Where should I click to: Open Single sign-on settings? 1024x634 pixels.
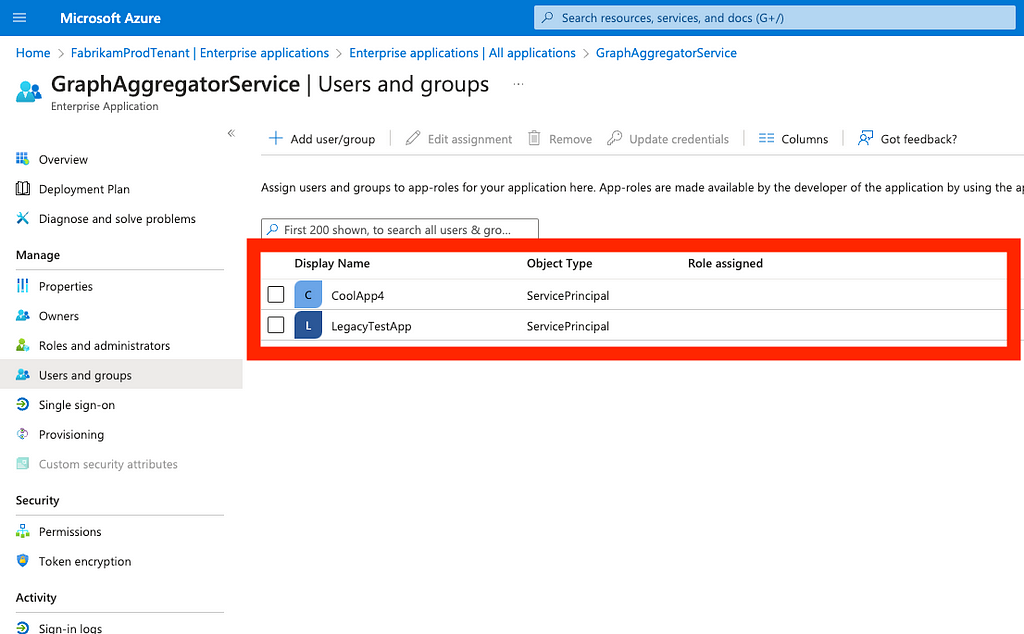pyautogui.click(x=77, y=405)
